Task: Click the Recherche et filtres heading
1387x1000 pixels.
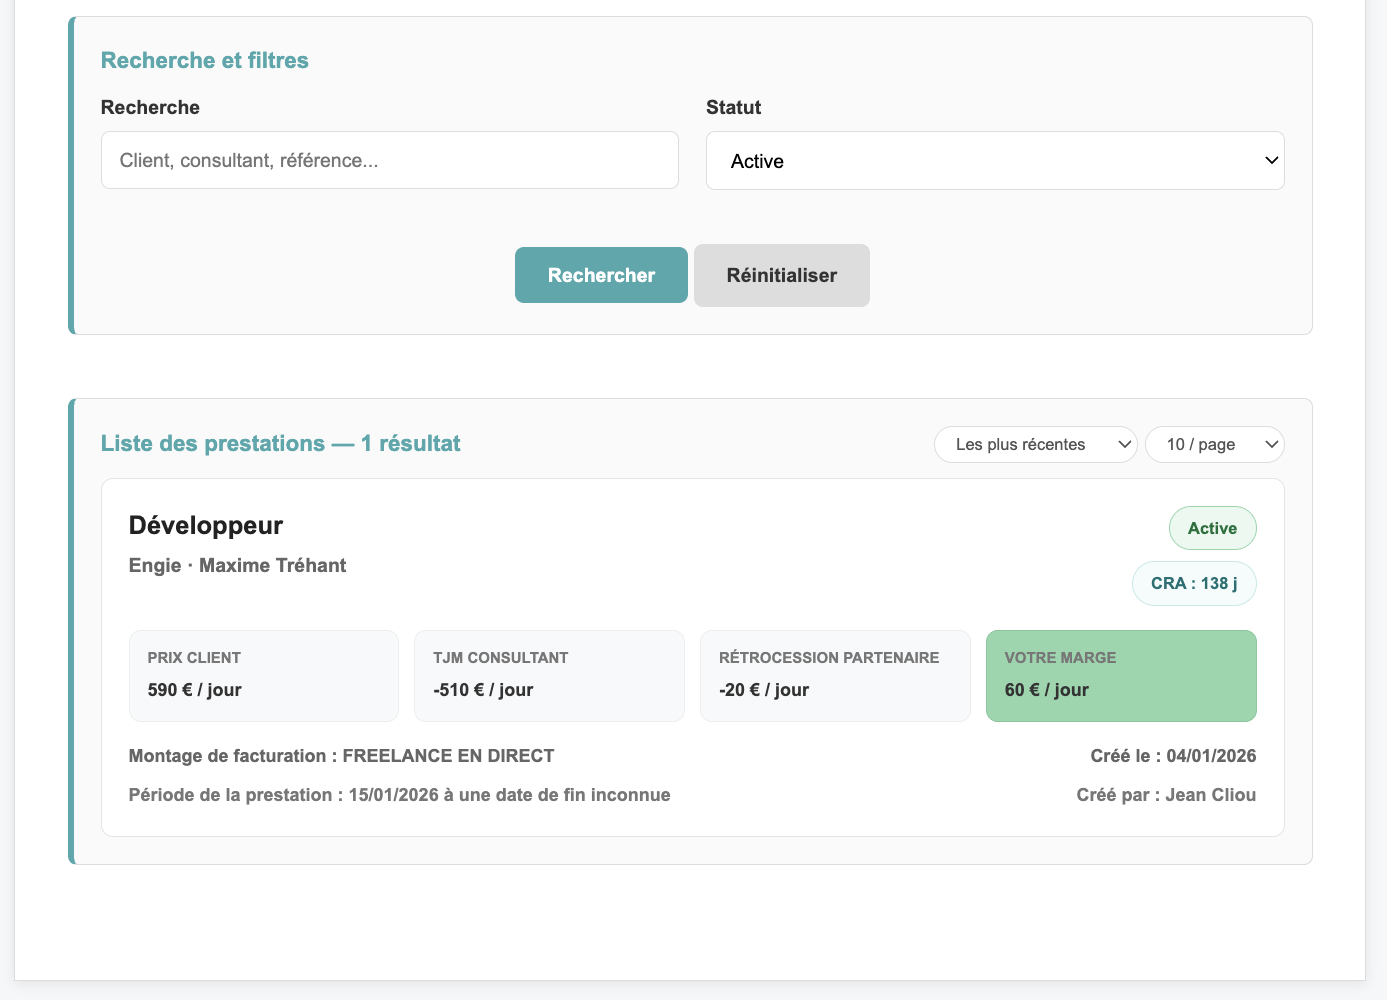Action: click(205, 60)
